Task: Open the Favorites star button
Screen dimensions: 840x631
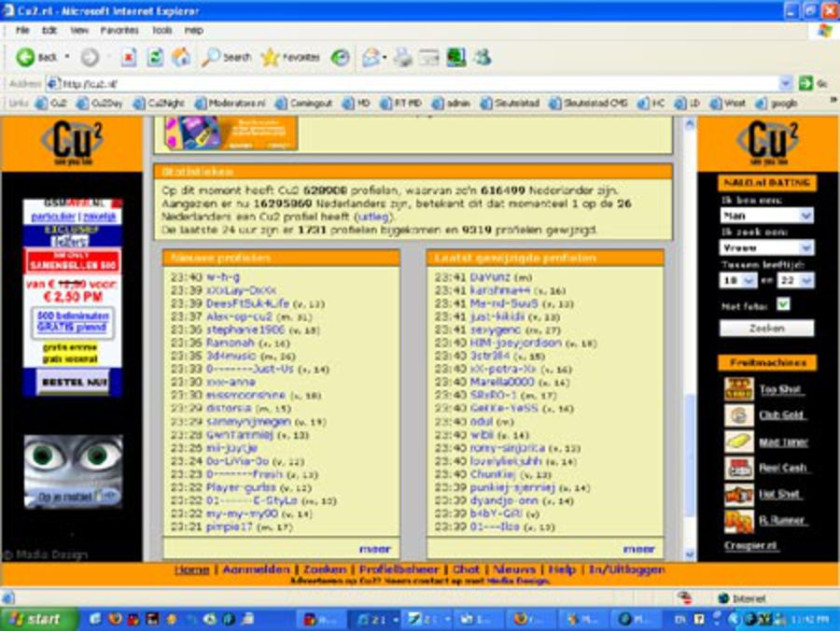Action: coord(291,57)
